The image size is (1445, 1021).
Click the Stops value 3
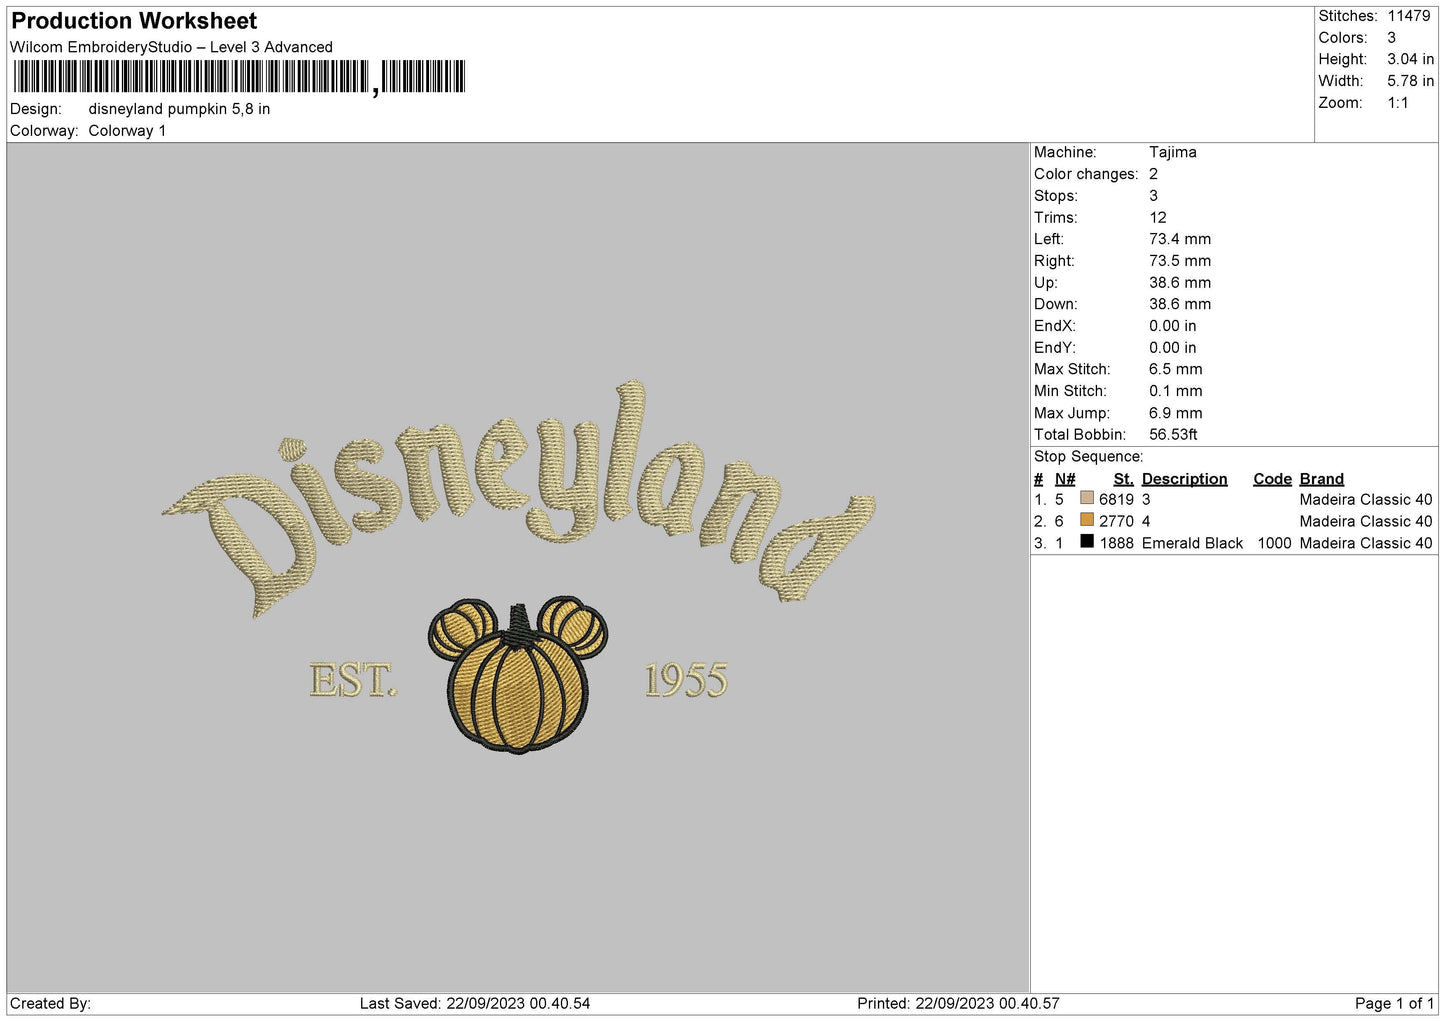tap(1153, 196)
